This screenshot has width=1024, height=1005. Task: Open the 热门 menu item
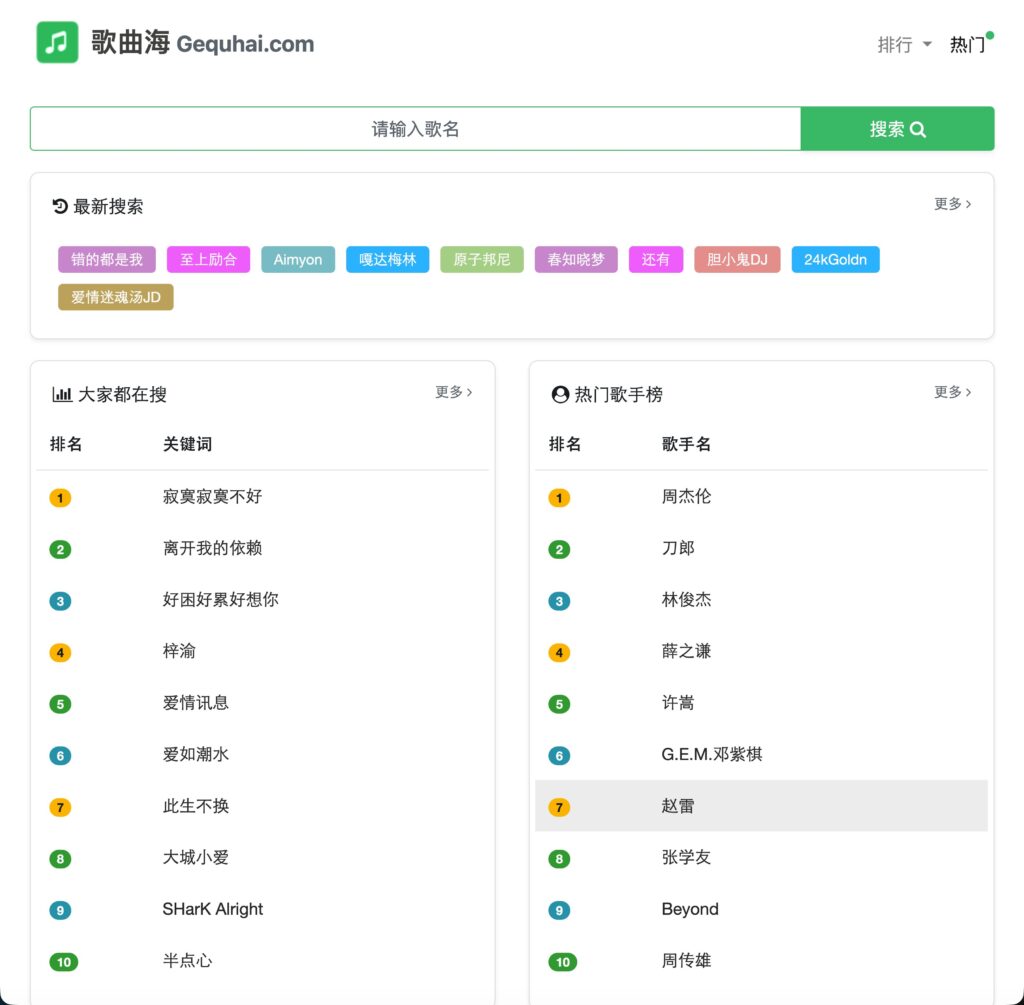click(x=968, y=44)
